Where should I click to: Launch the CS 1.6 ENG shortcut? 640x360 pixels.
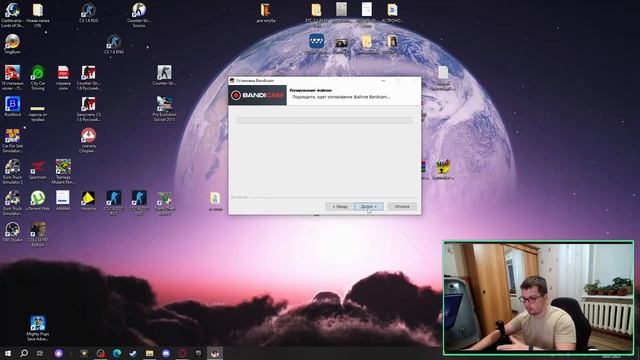(113, 44)
